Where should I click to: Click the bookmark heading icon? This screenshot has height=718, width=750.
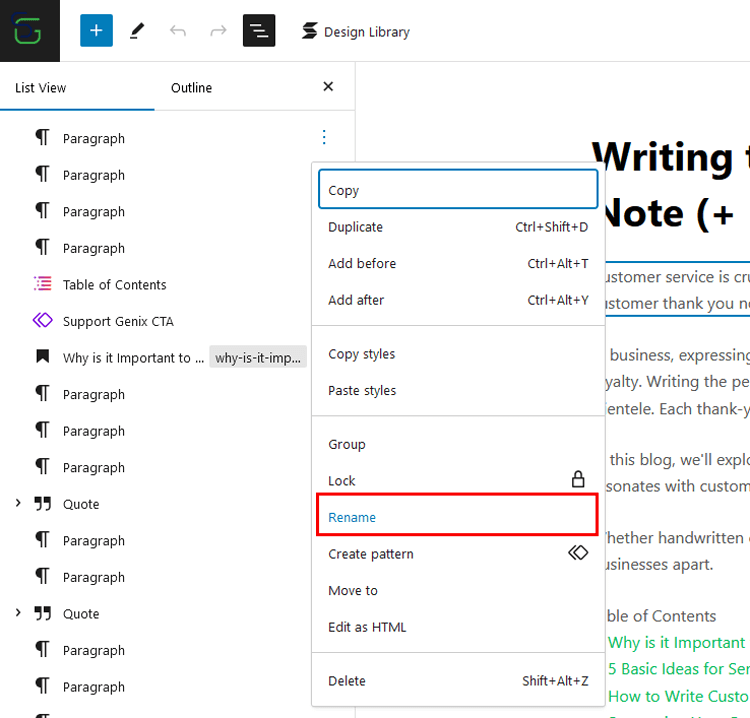43,356
